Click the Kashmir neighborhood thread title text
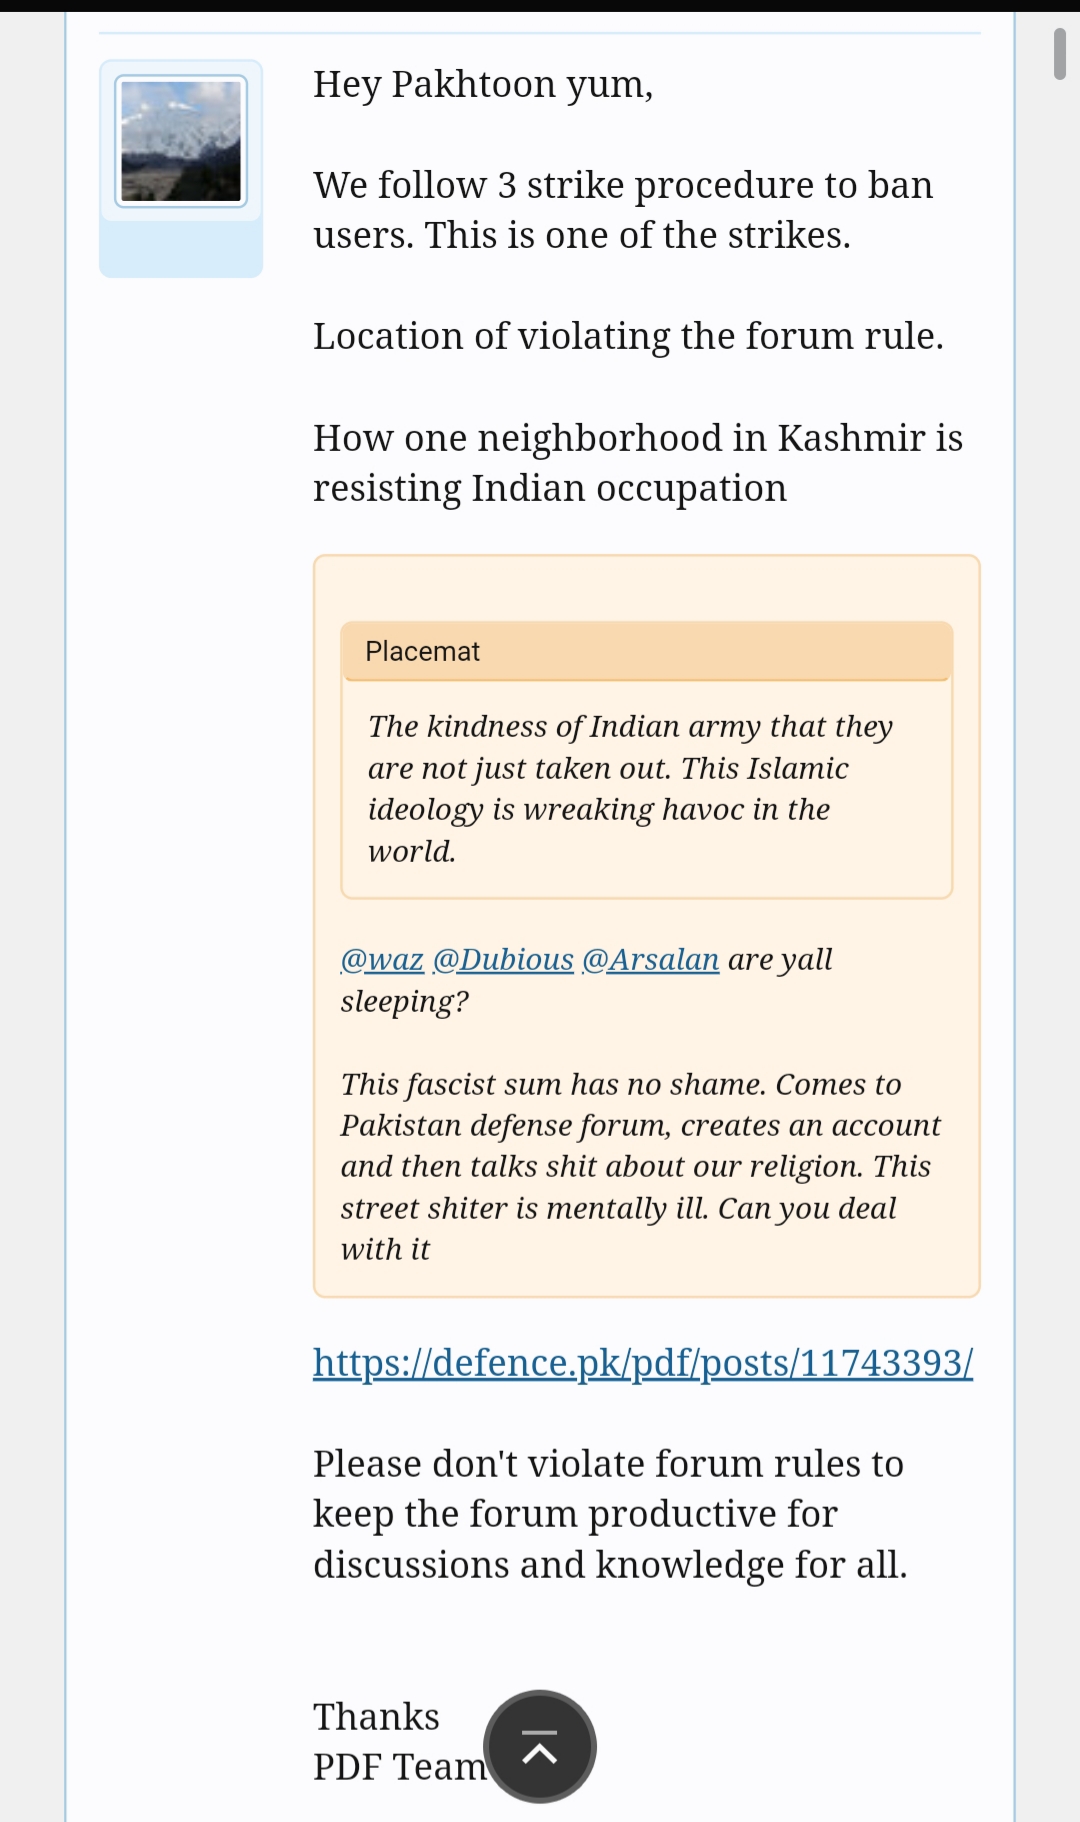 [x=638, y=463]
